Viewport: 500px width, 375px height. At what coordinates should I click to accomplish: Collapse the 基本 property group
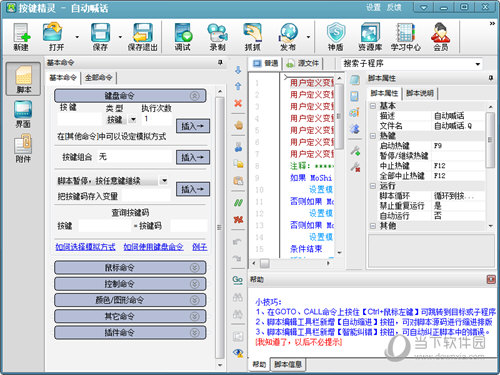point(373,106)
